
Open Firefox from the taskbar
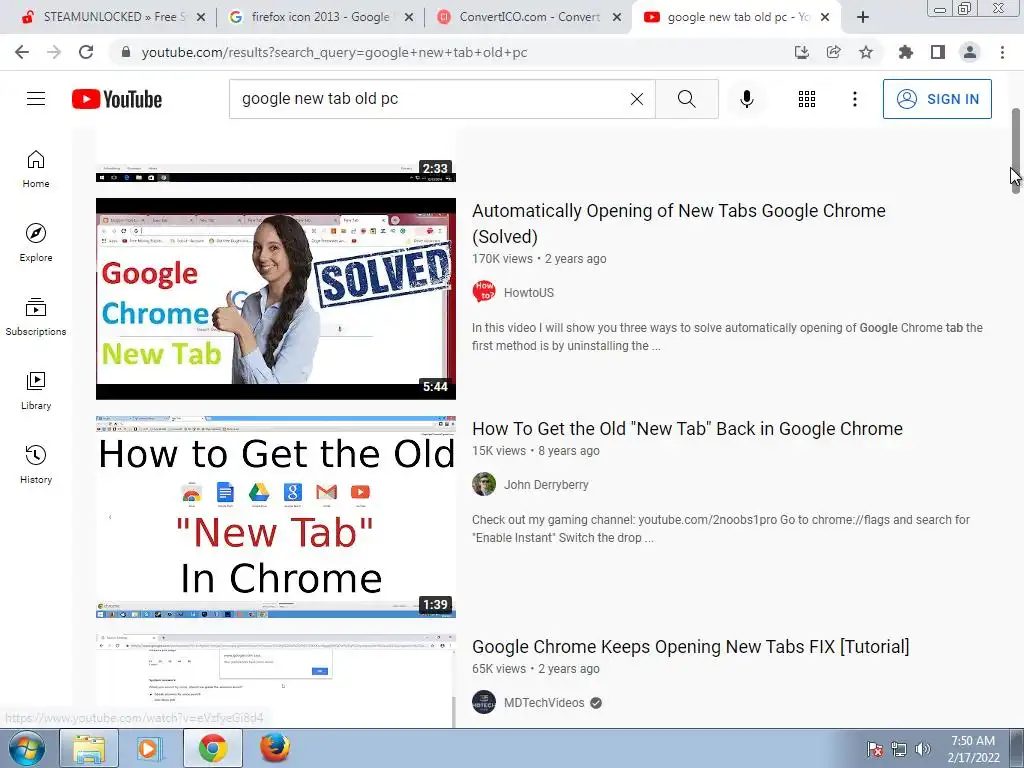(x=274, y=748)
